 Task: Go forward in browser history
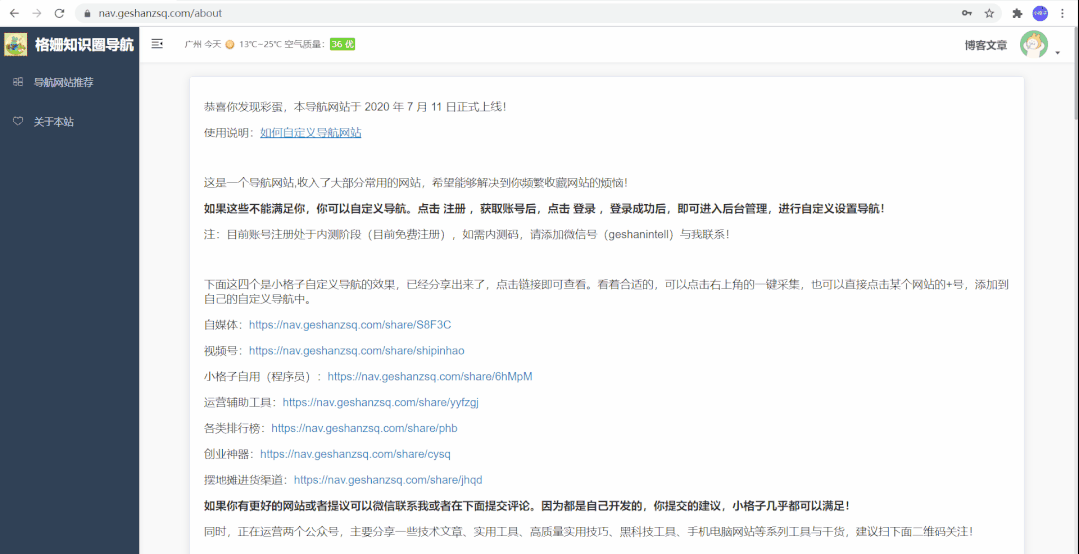[36, 13]
